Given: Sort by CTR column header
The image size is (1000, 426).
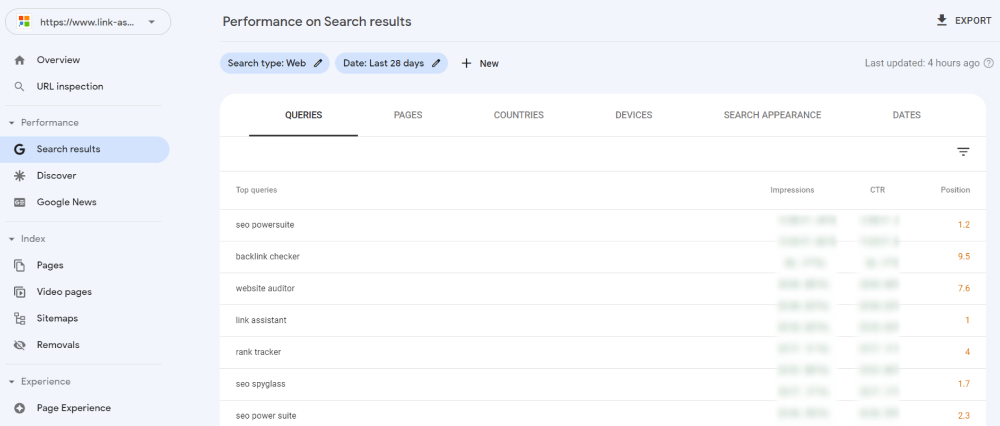Looking at the screenshot, I should [877, 190].
